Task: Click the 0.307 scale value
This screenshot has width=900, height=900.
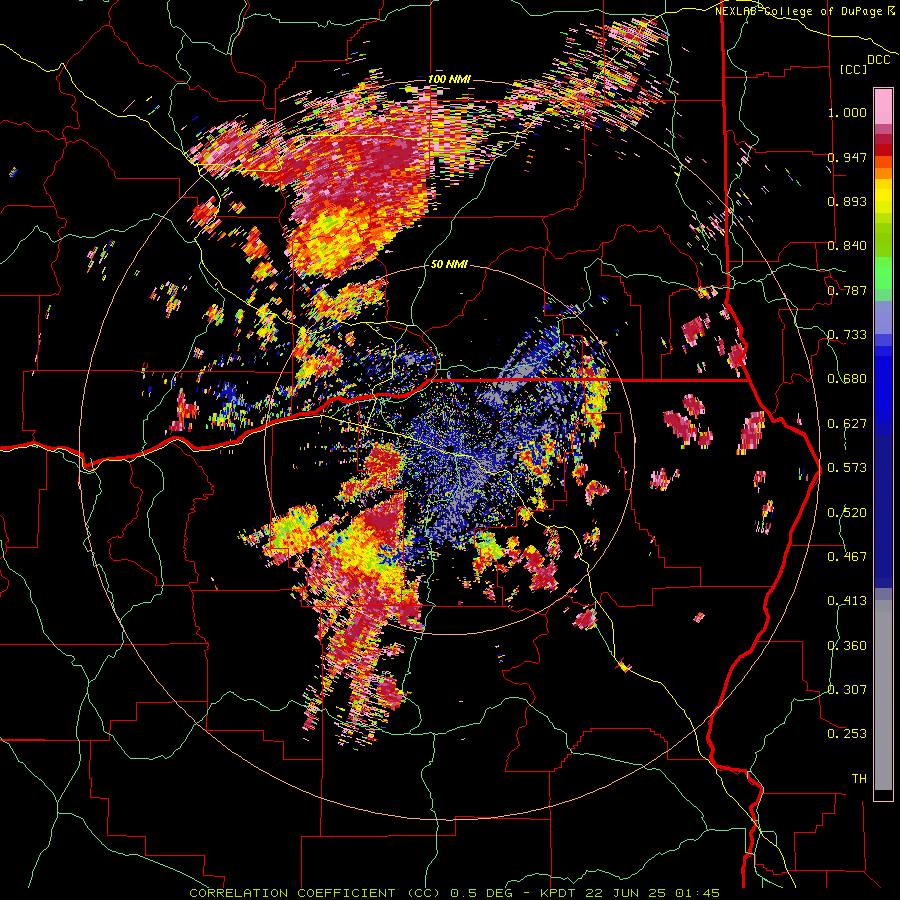Action: click(x=847, y=689)
